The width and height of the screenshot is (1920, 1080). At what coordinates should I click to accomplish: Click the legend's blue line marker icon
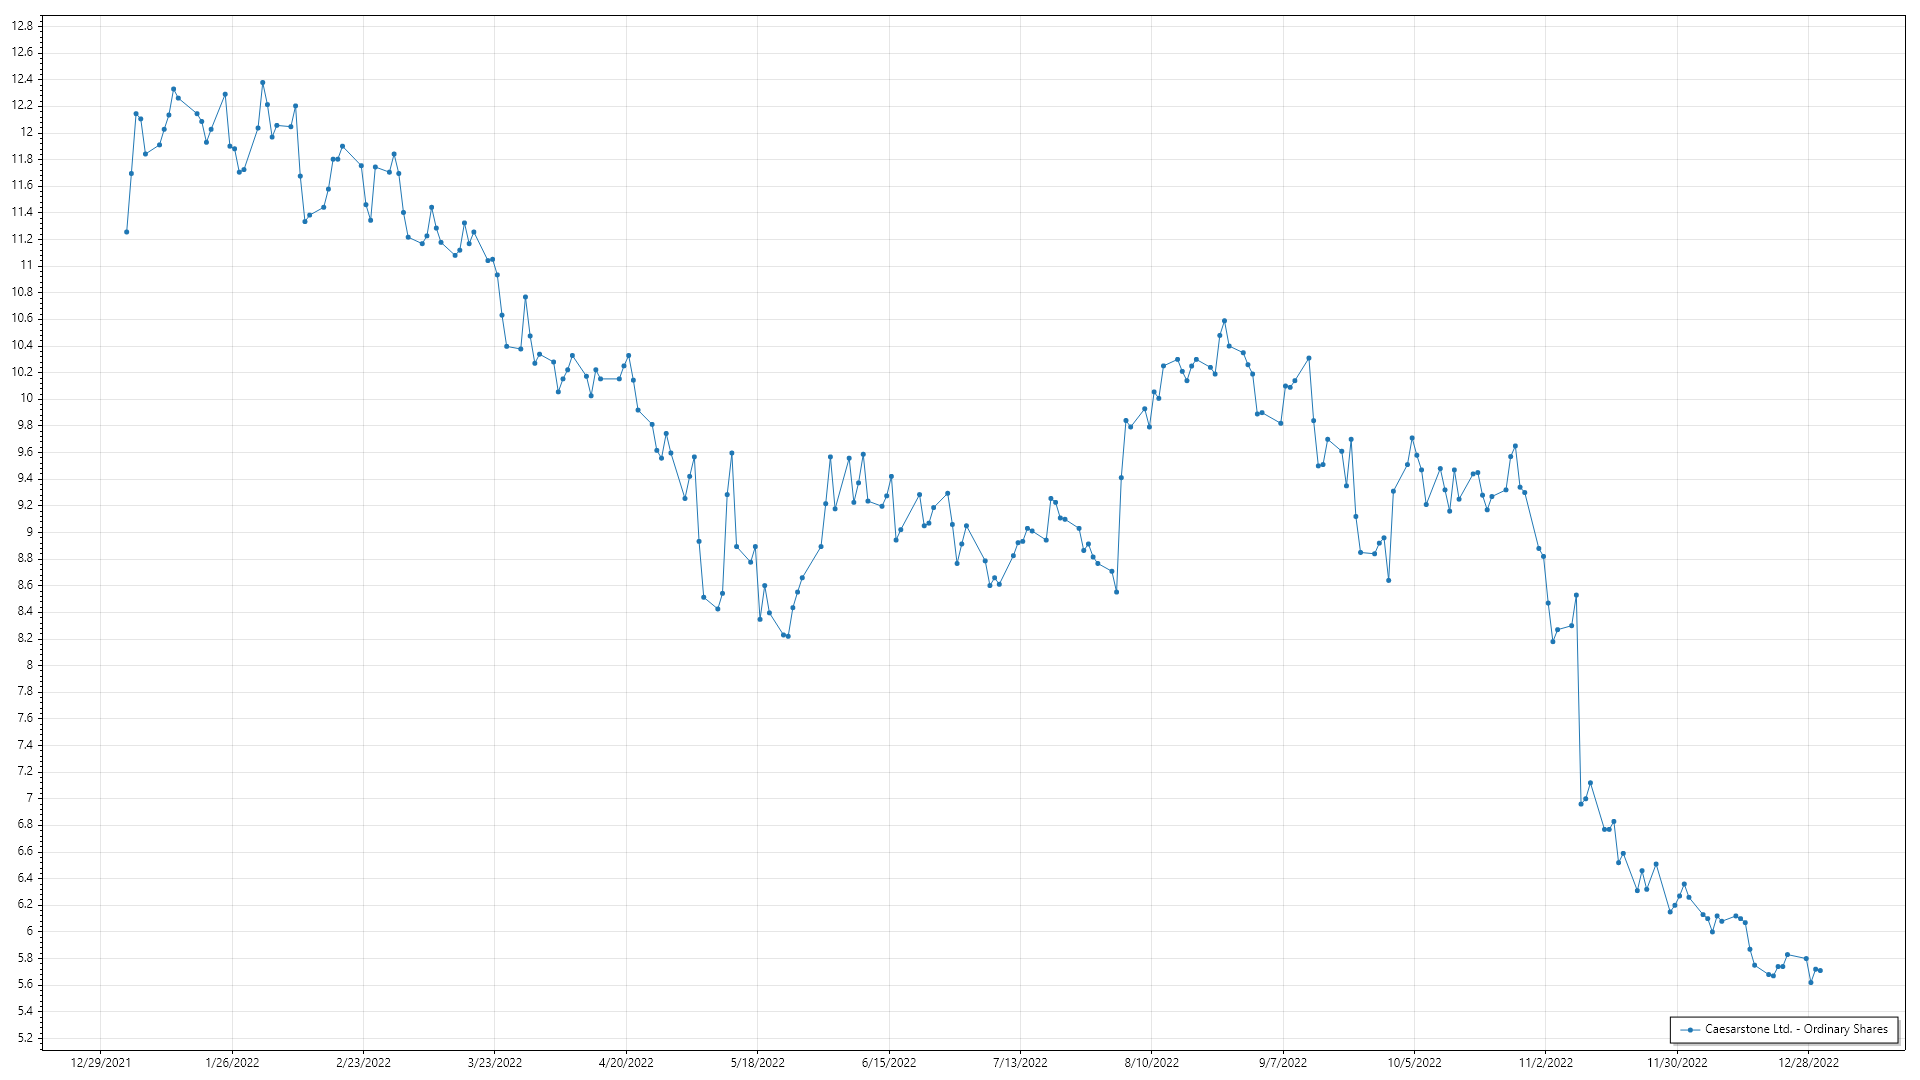pyautogui.click(x=1690, y=1029)
